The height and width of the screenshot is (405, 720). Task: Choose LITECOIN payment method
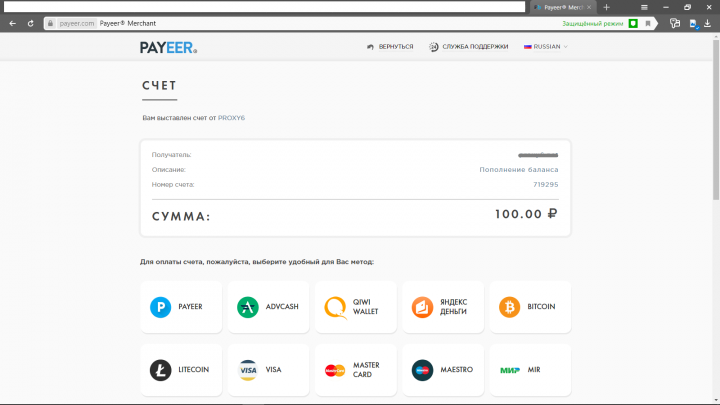[x=181, y=370]
